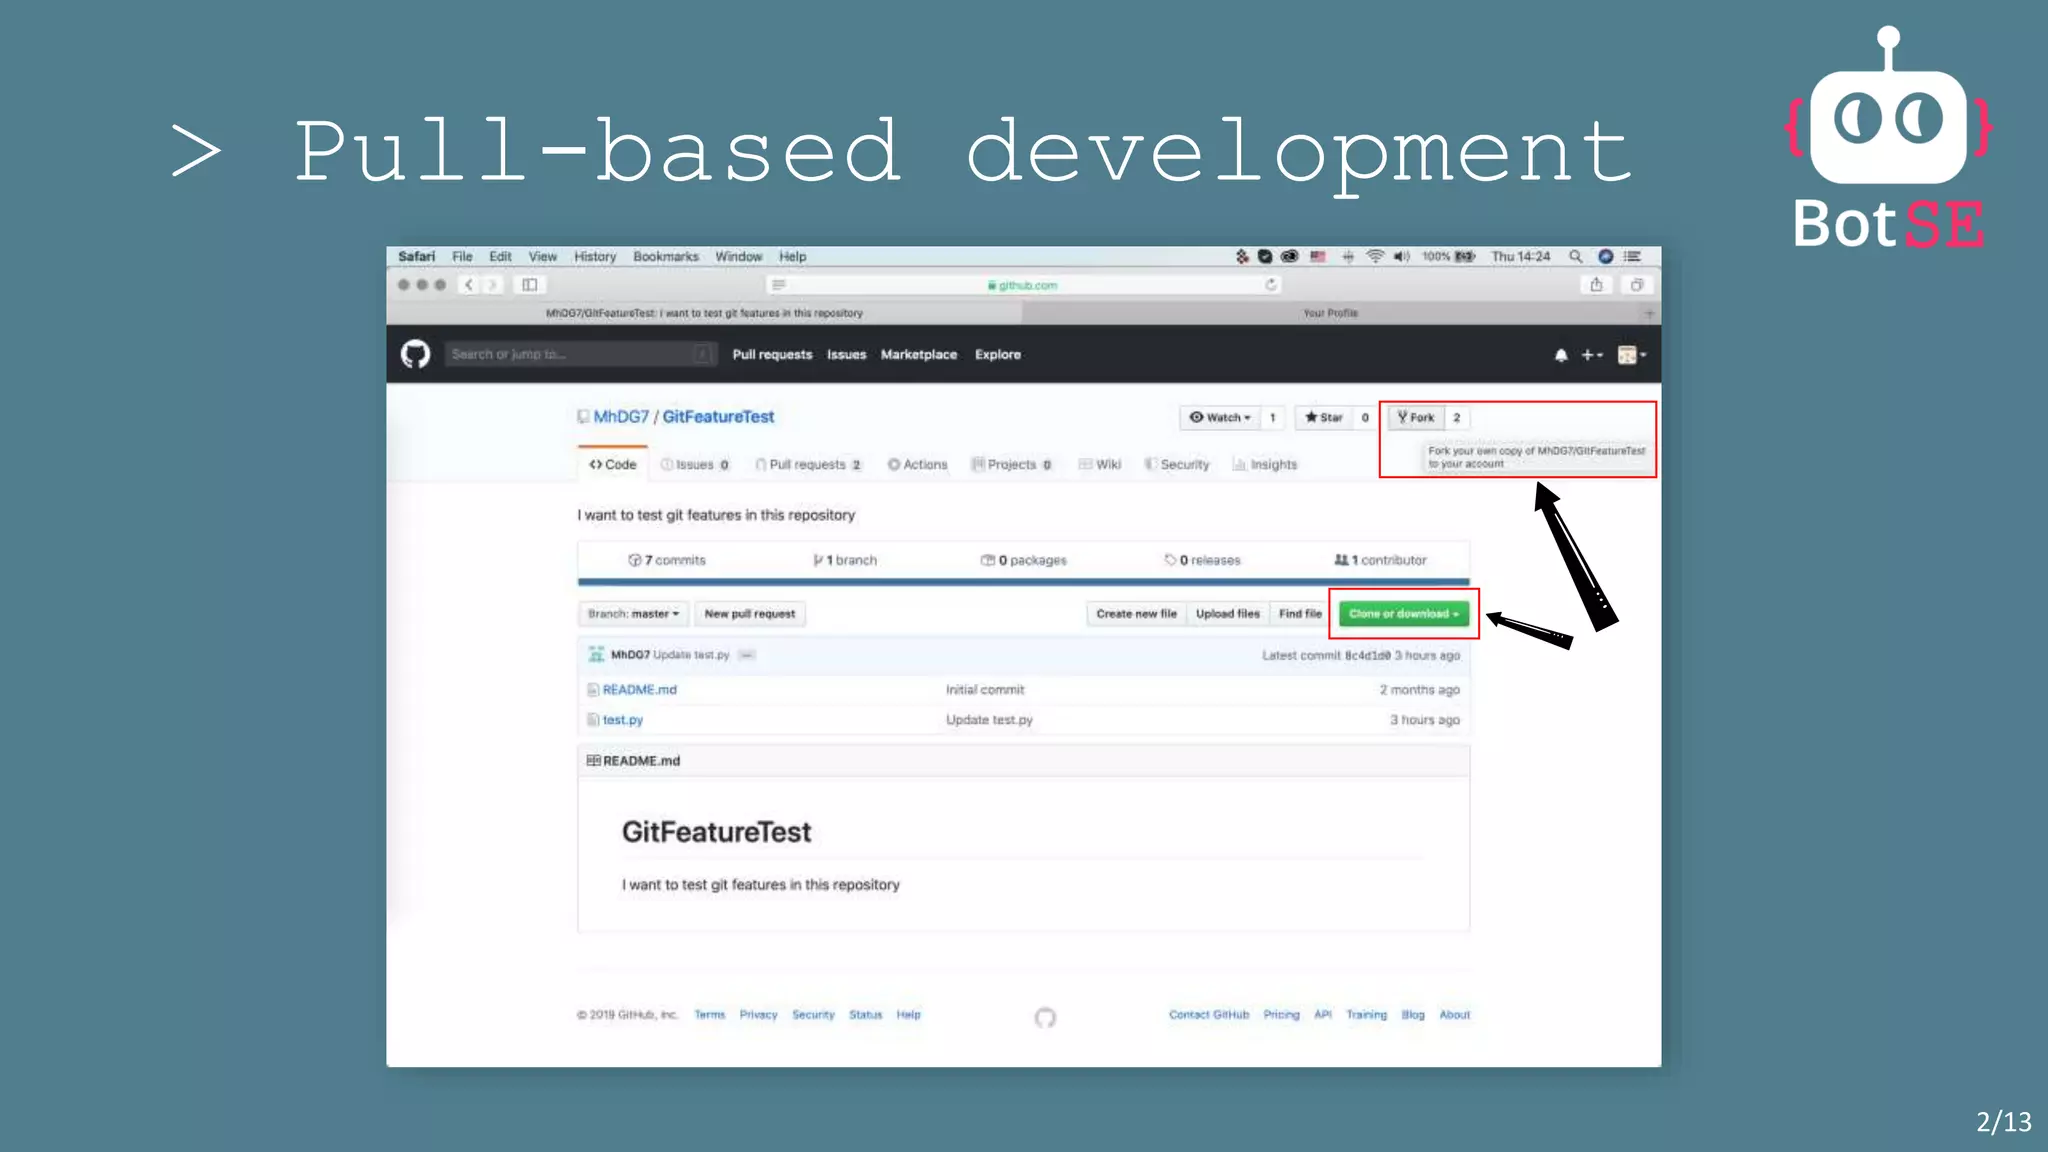Open the Actions tab
Viewport: 2048px width, 1152px height.
(x=917, y=464)
